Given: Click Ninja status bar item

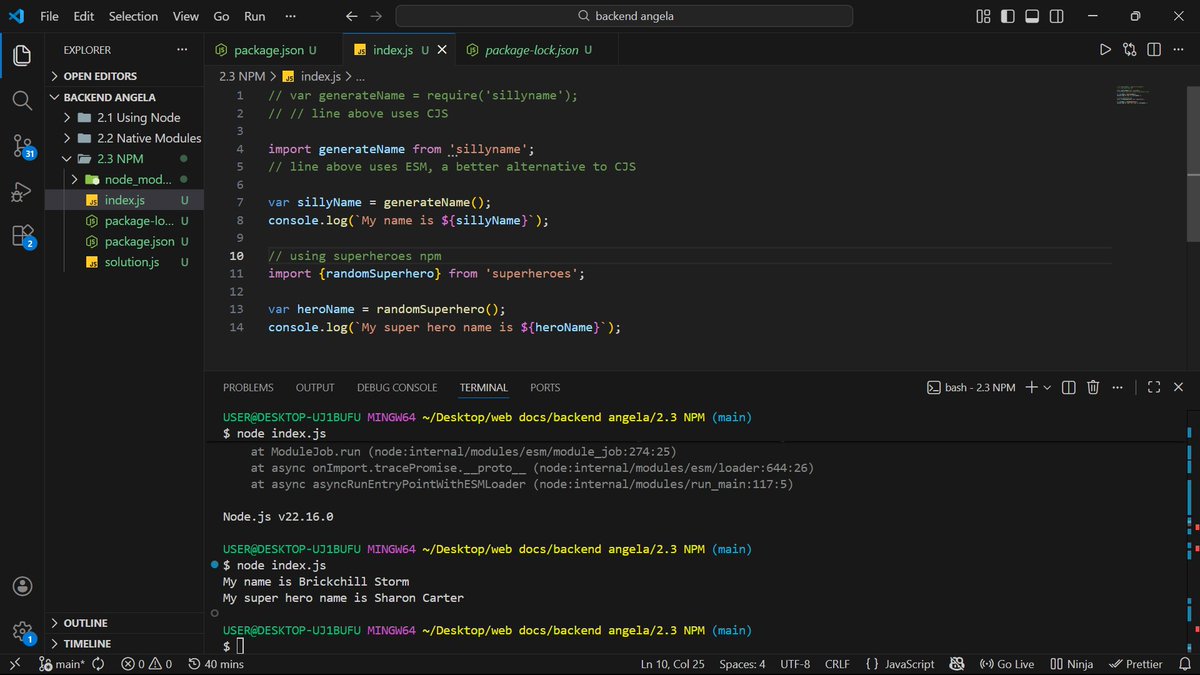Looking at the screenshot, I should pos(1070,664).
